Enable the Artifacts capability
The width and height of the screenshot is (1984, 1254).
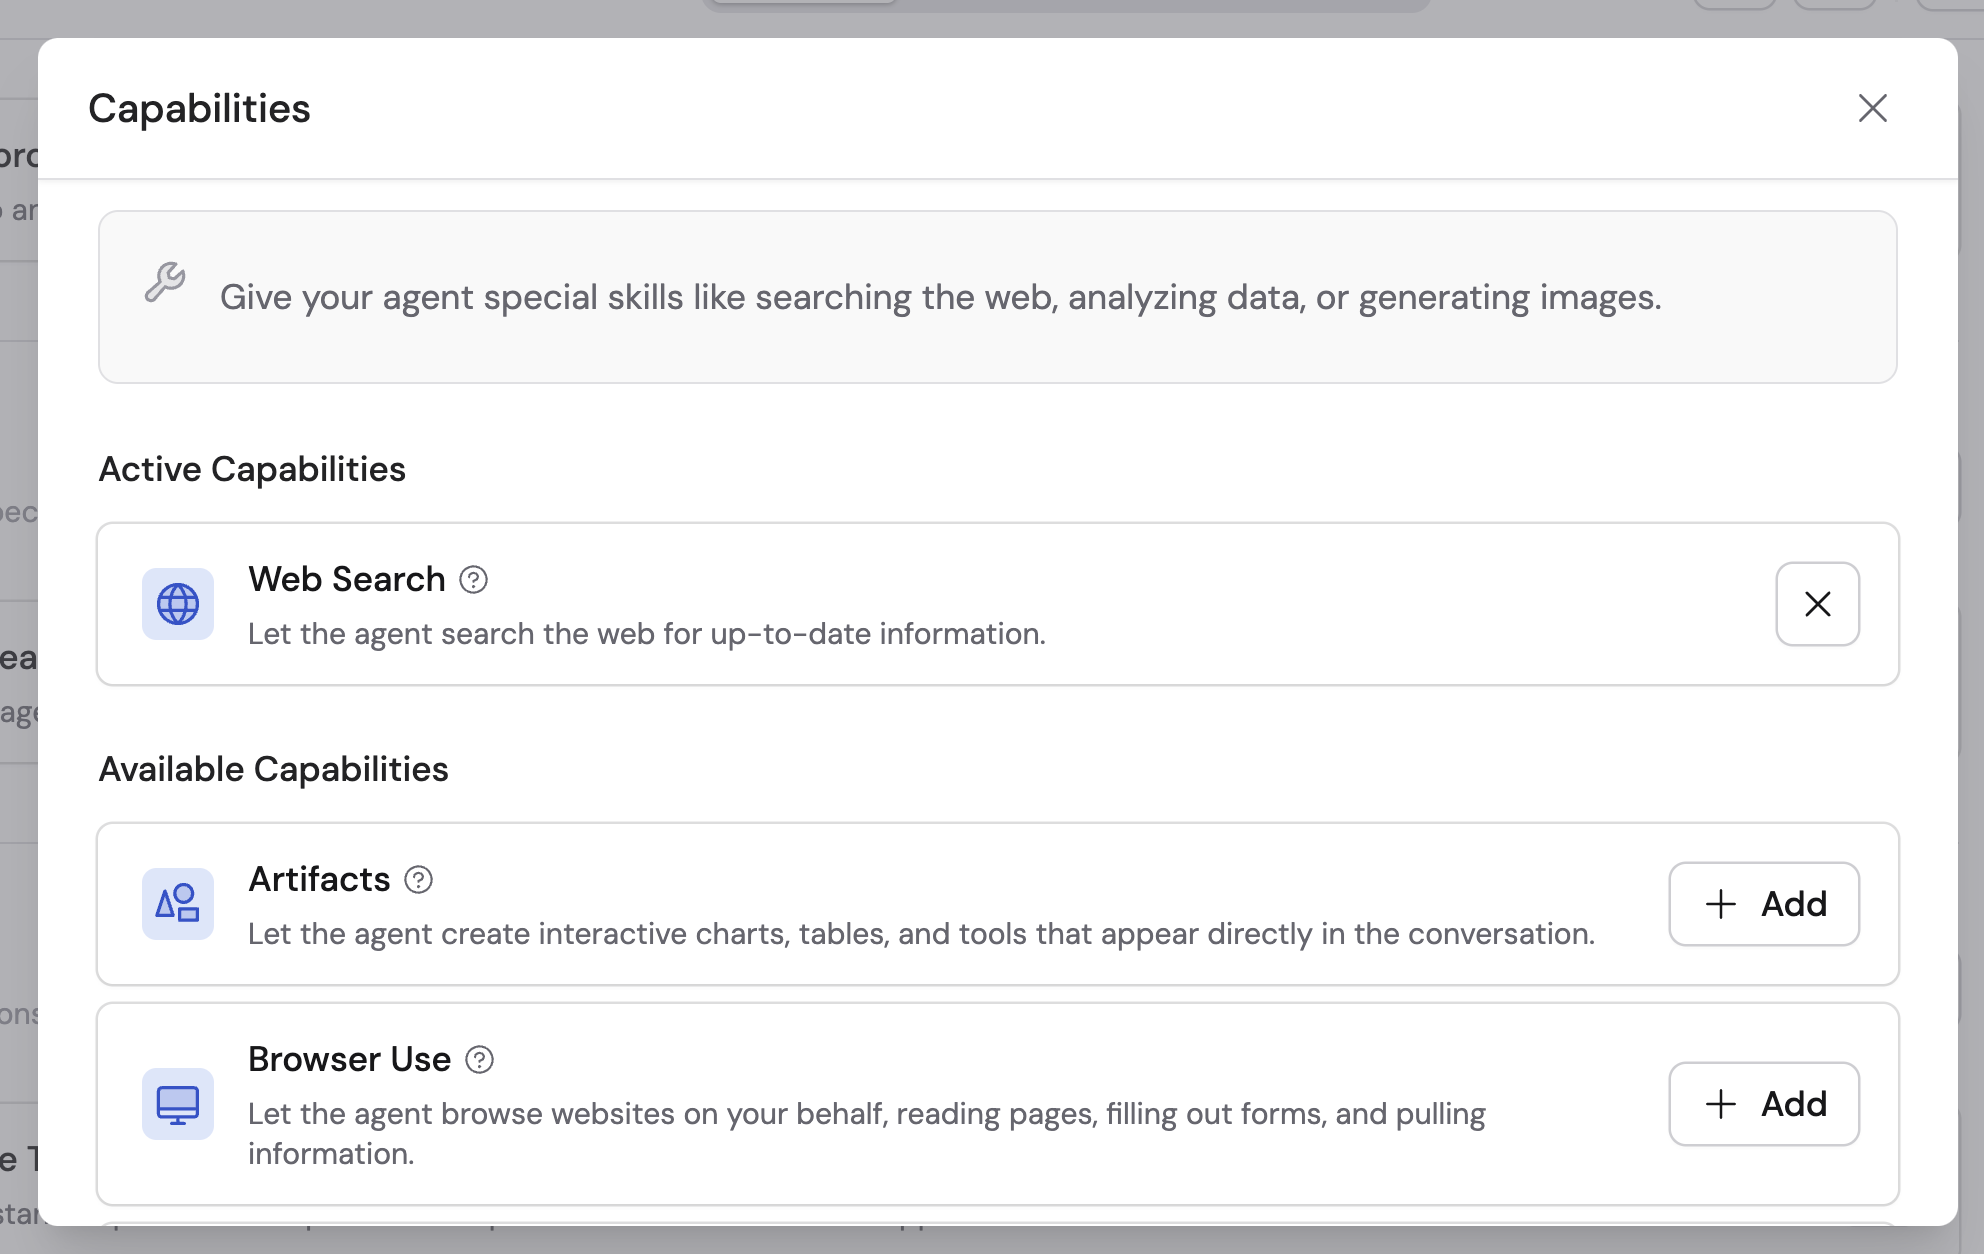click(x=1763, y=904)
